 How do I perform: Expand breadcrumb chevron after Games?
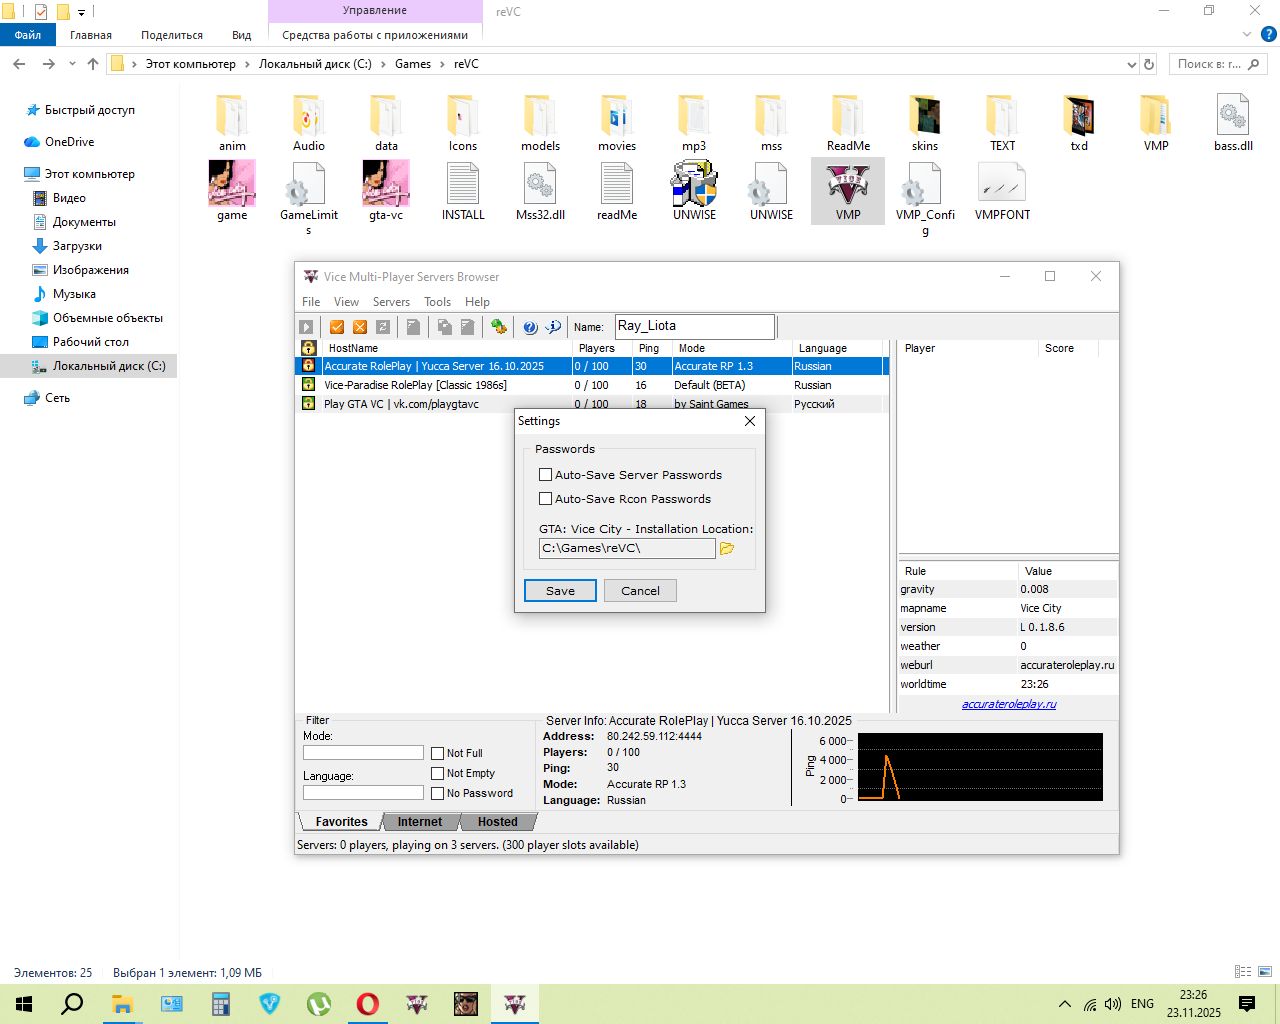[442, 64]
